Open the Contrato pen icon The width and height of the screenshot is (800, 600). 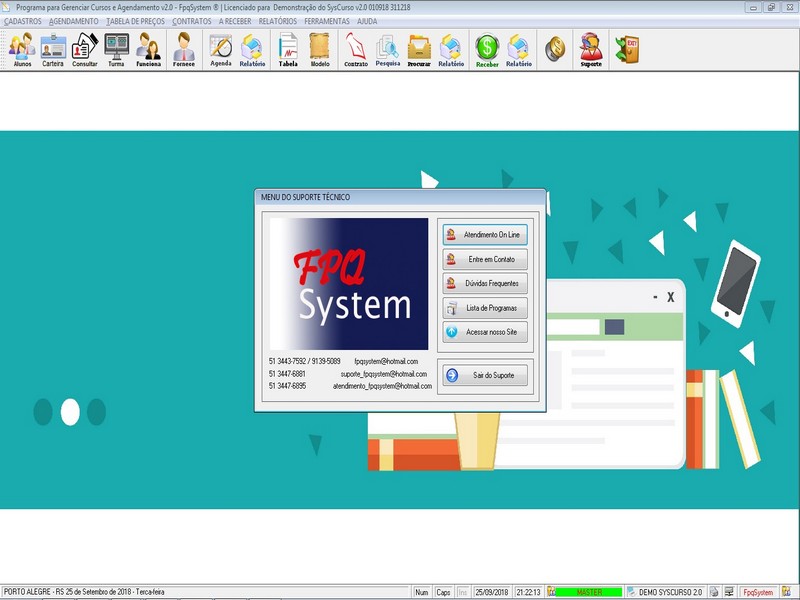point(356,50)
